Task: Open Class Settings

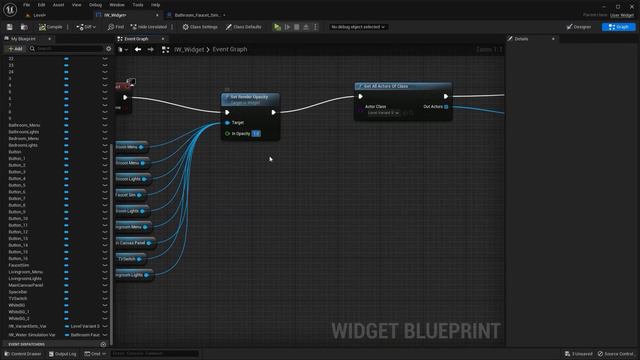Action: pyautogui.click(x=200, y=27)
